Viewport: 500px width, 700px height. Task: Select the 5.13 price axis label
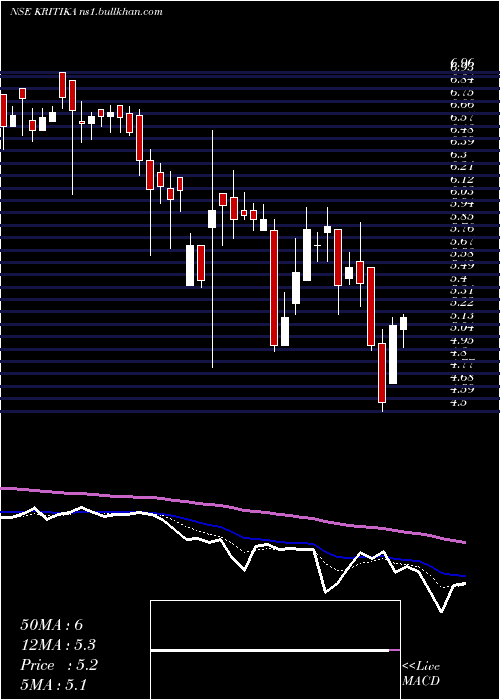462,316
